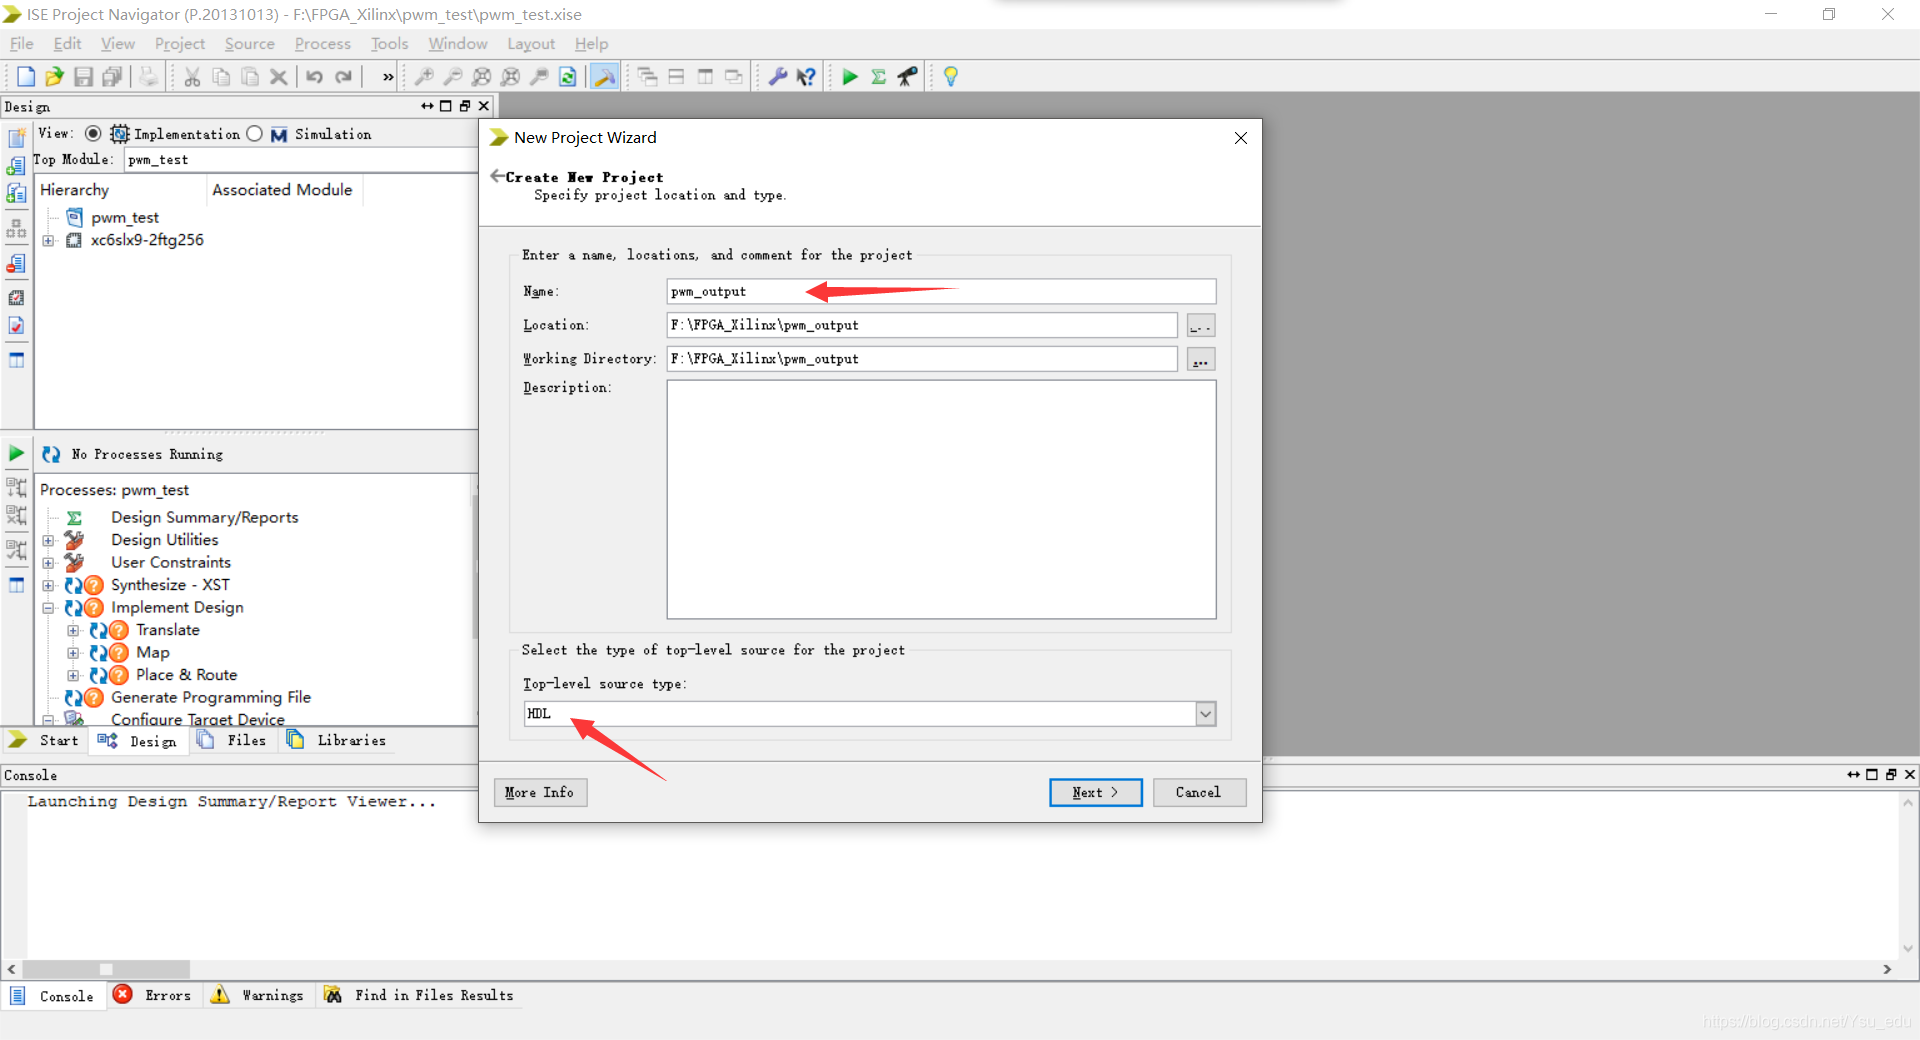Click the Add Copy of Source sidebar icon

[16, 193]
